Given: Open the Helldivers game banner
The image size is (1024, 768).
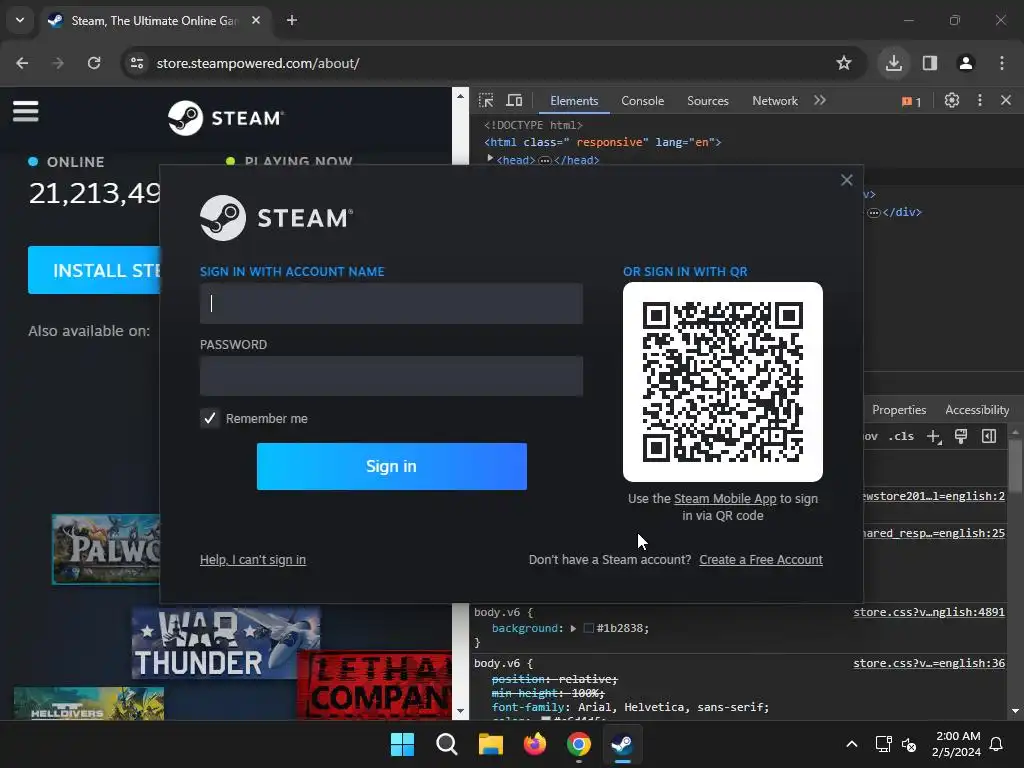Looking at the screenshot, I should pos(89,703).
